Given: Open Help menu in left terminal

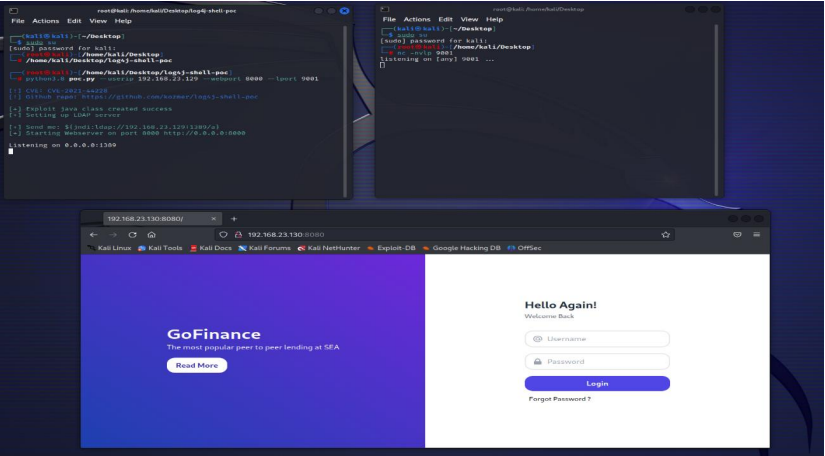Looking at the screenshot, I should point(123,21).
